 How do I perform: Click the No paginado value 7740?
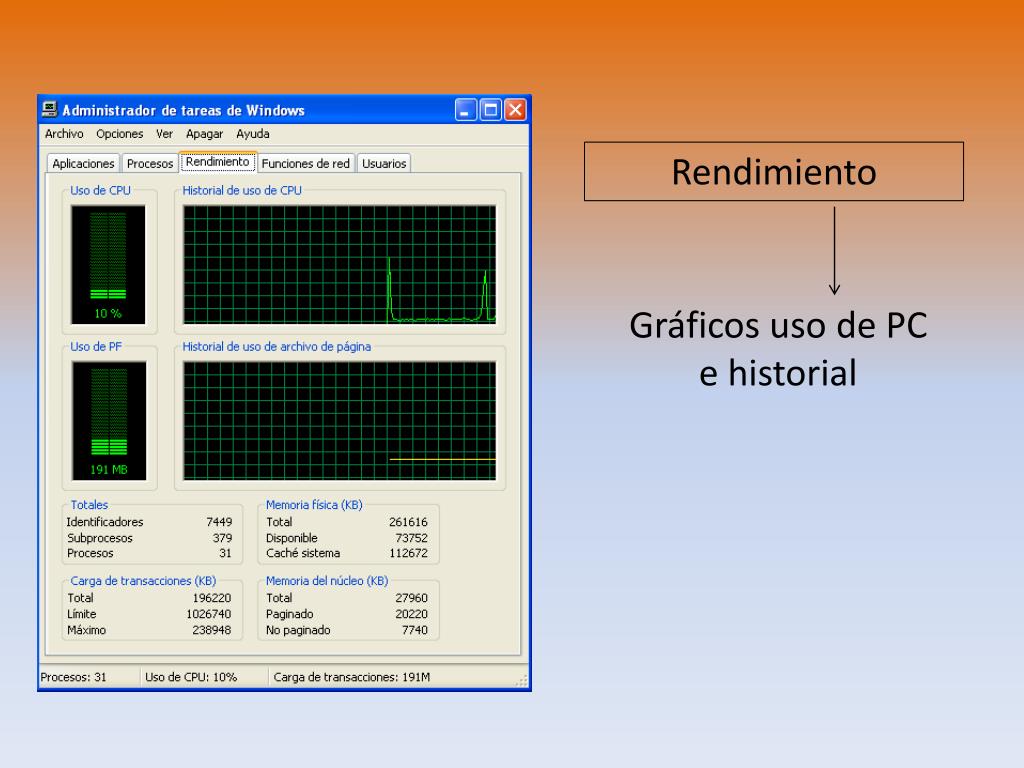pyautogui.click(x=415, y=630)
